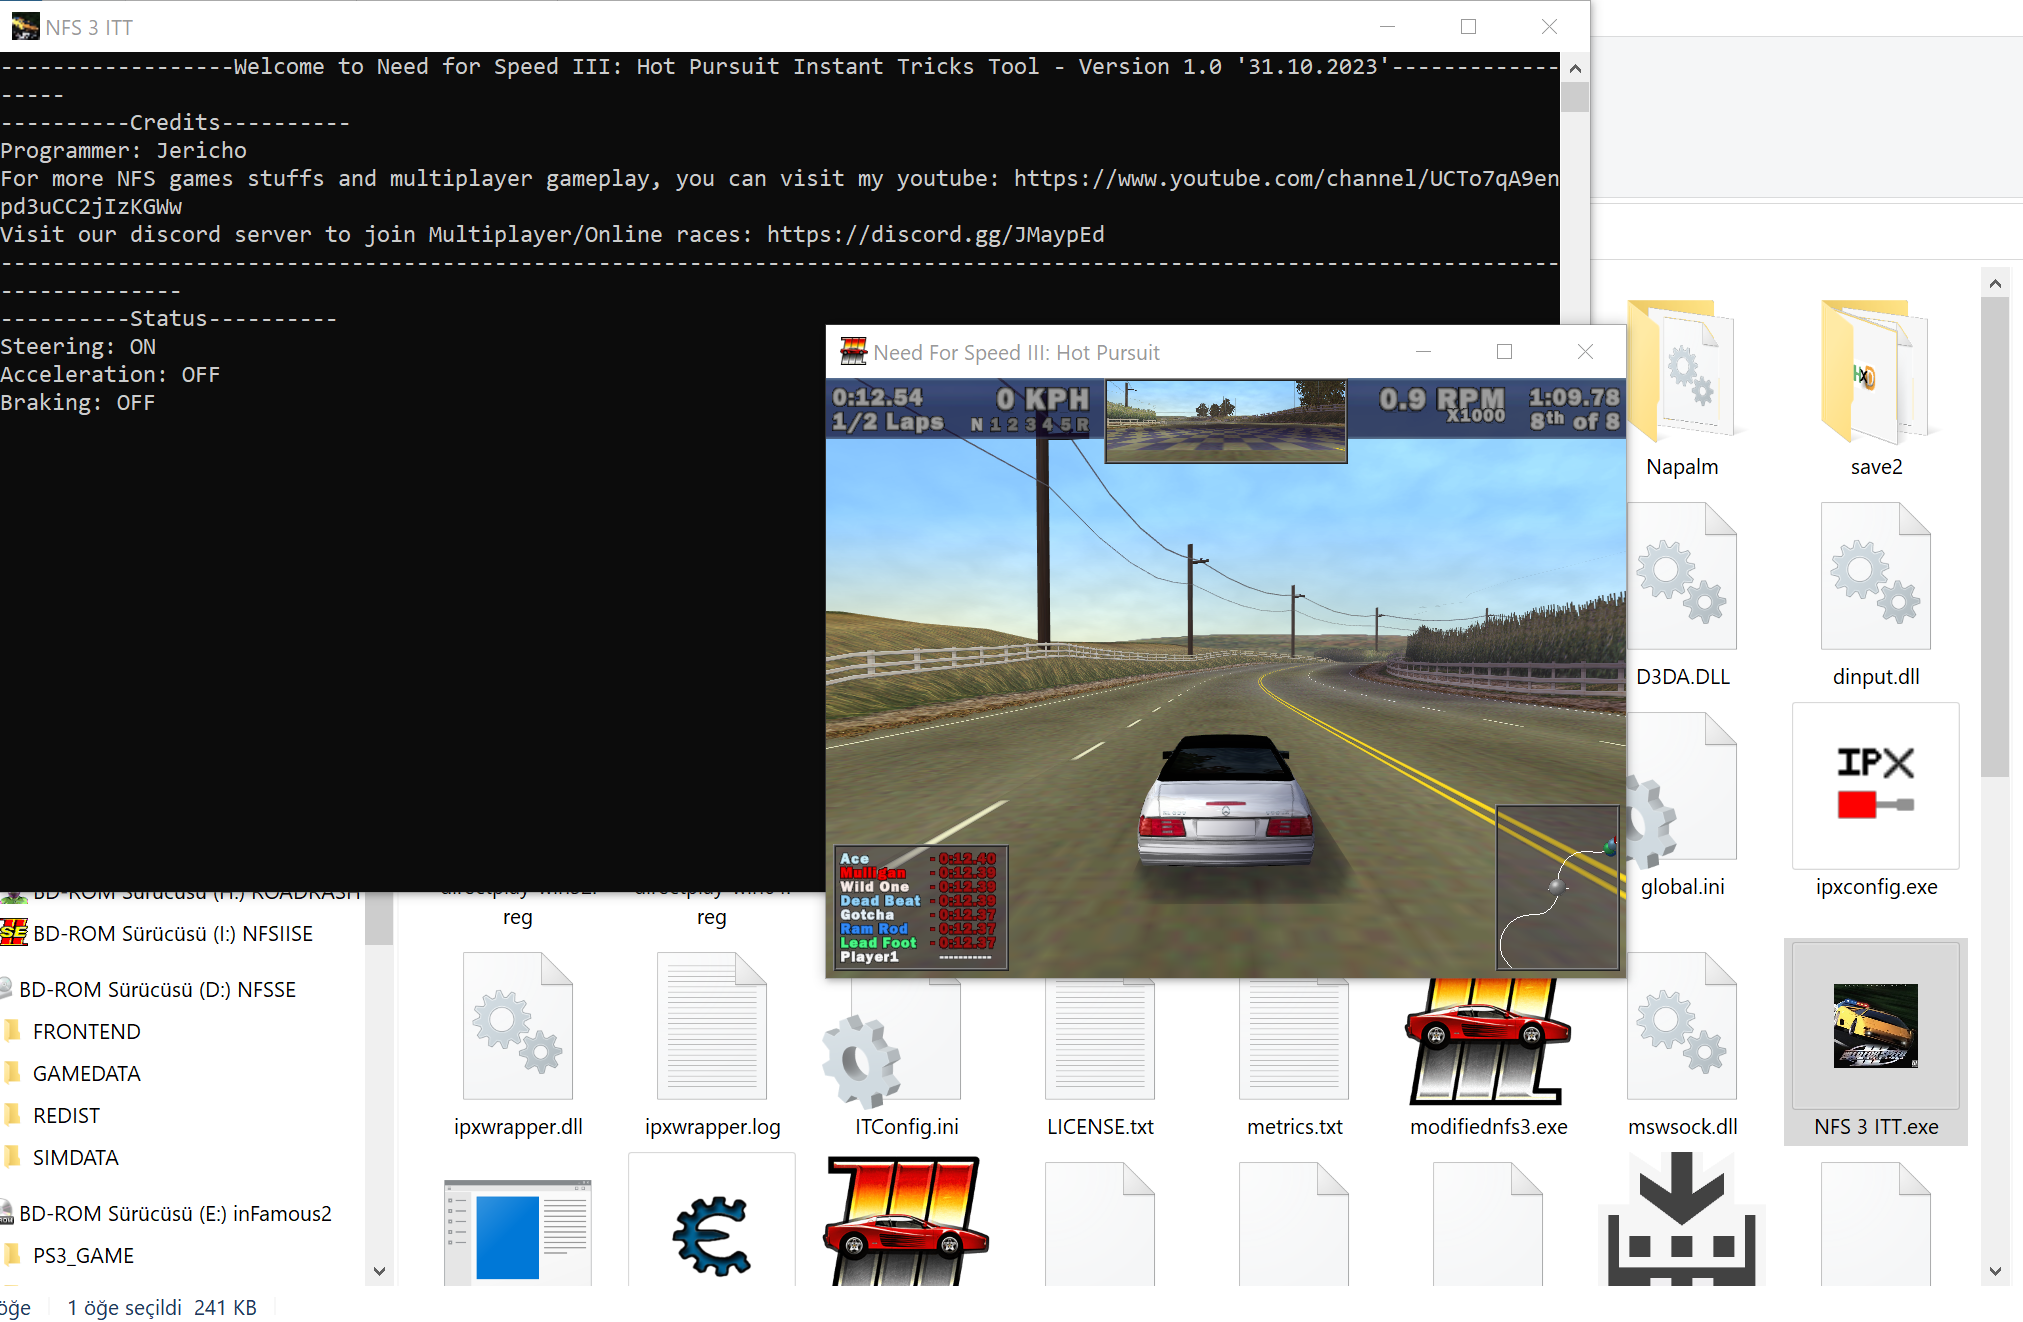2023x1322 pixels.
Task: Click the file list scroll-down arrow
Action: point(1995,1271)
